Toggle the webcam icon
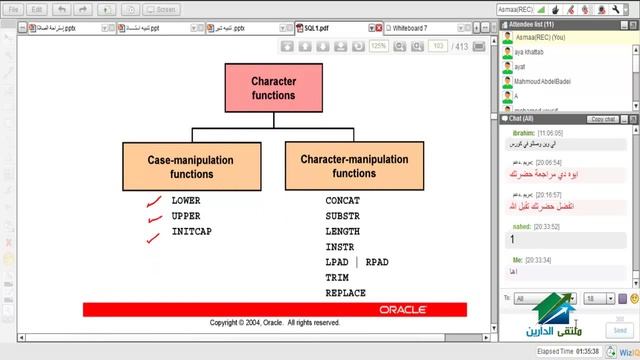 (601, 9)
